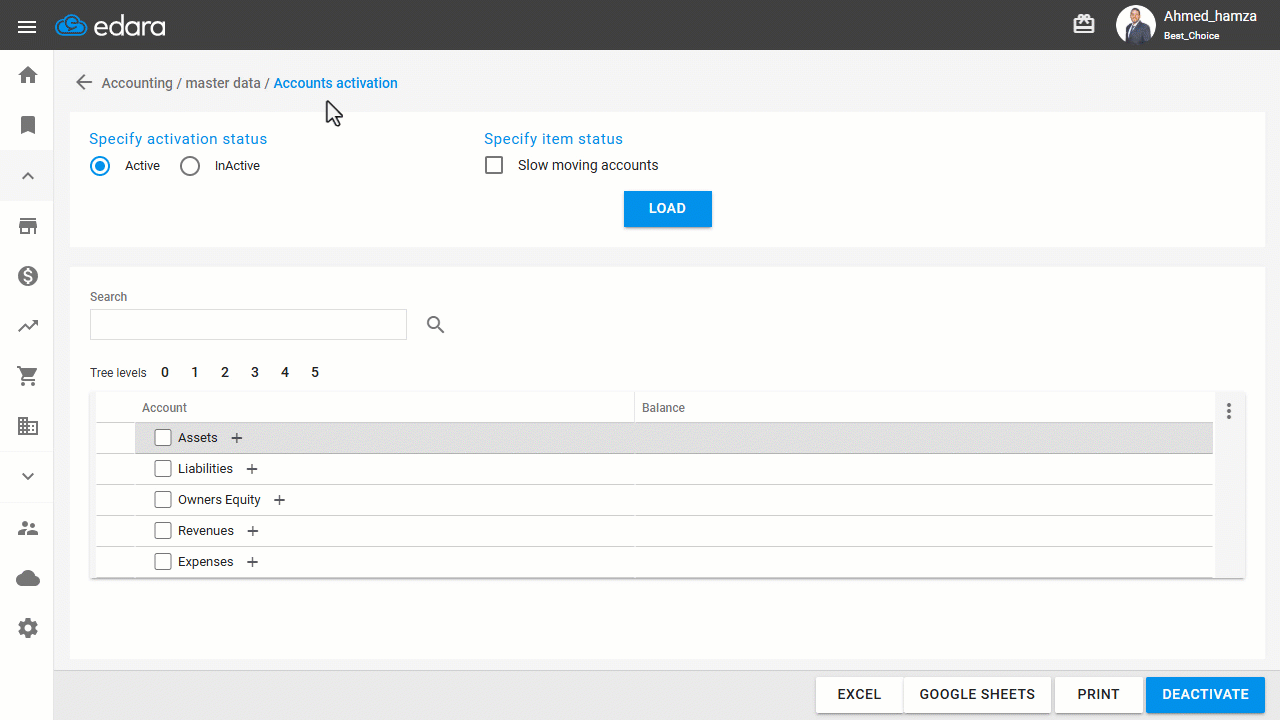Screen dimensions: 1280x720
Task: Click the GOOGLE SHEETS button
Action: coord(977,694)
